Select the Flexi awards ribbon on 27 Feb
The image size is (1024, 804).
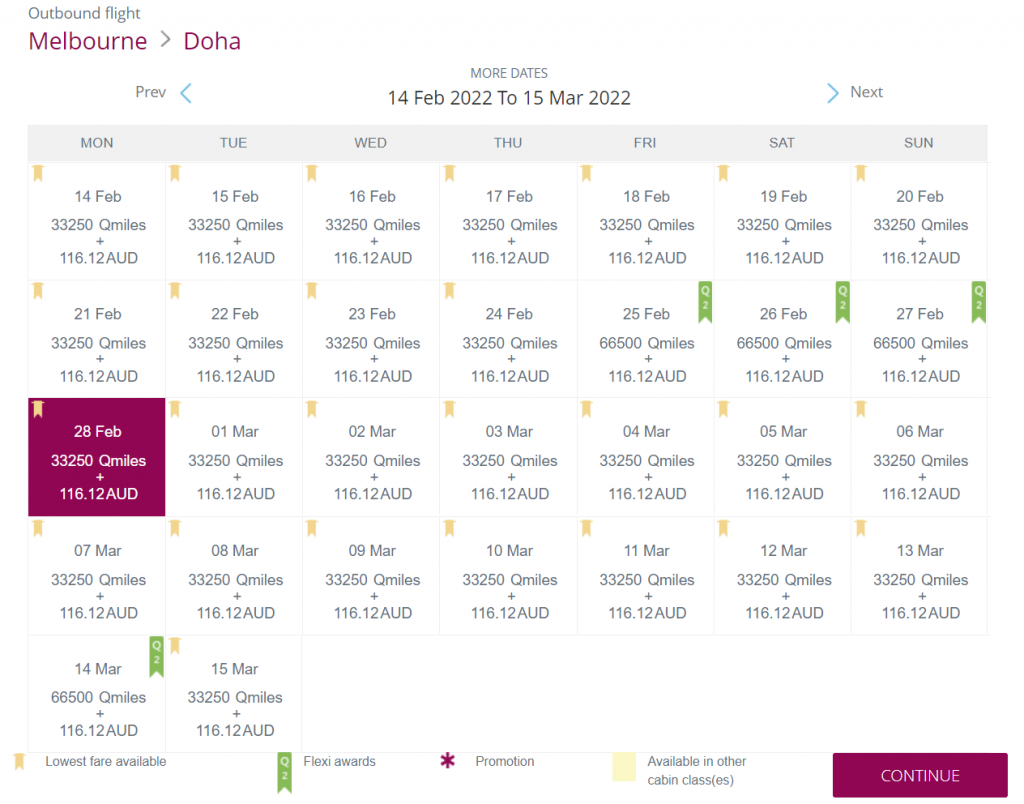[x=978, y=302]
